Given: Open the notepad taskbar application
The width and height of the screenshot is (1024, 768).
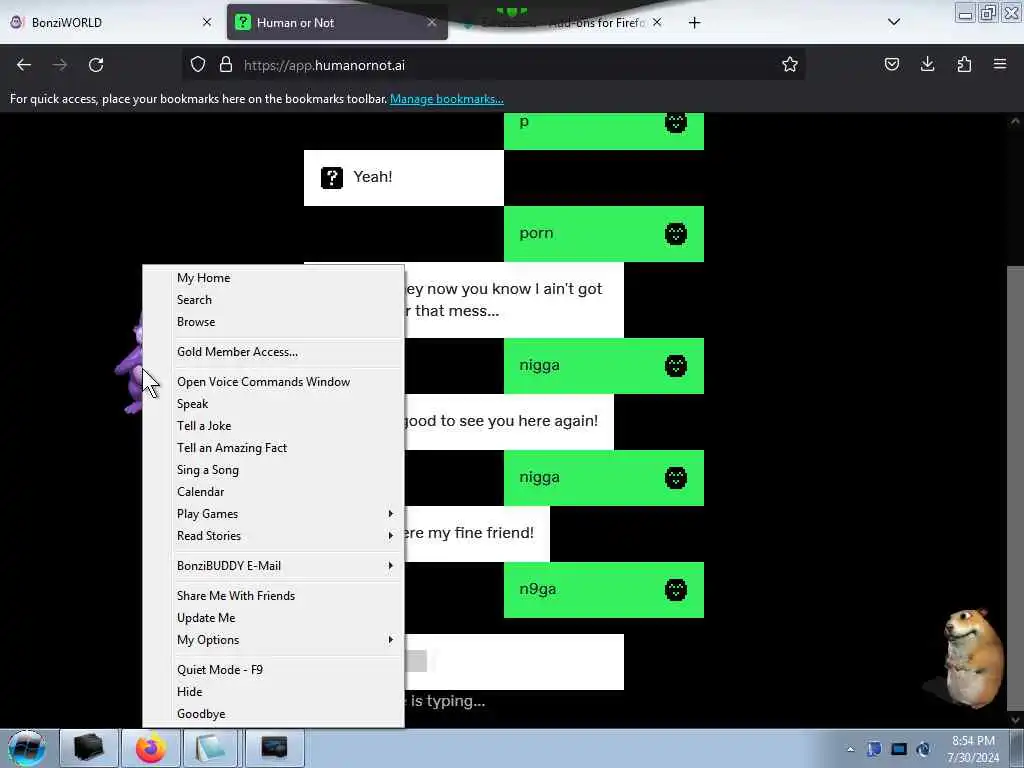Looking at the screenshot, I should coord(210,748).
